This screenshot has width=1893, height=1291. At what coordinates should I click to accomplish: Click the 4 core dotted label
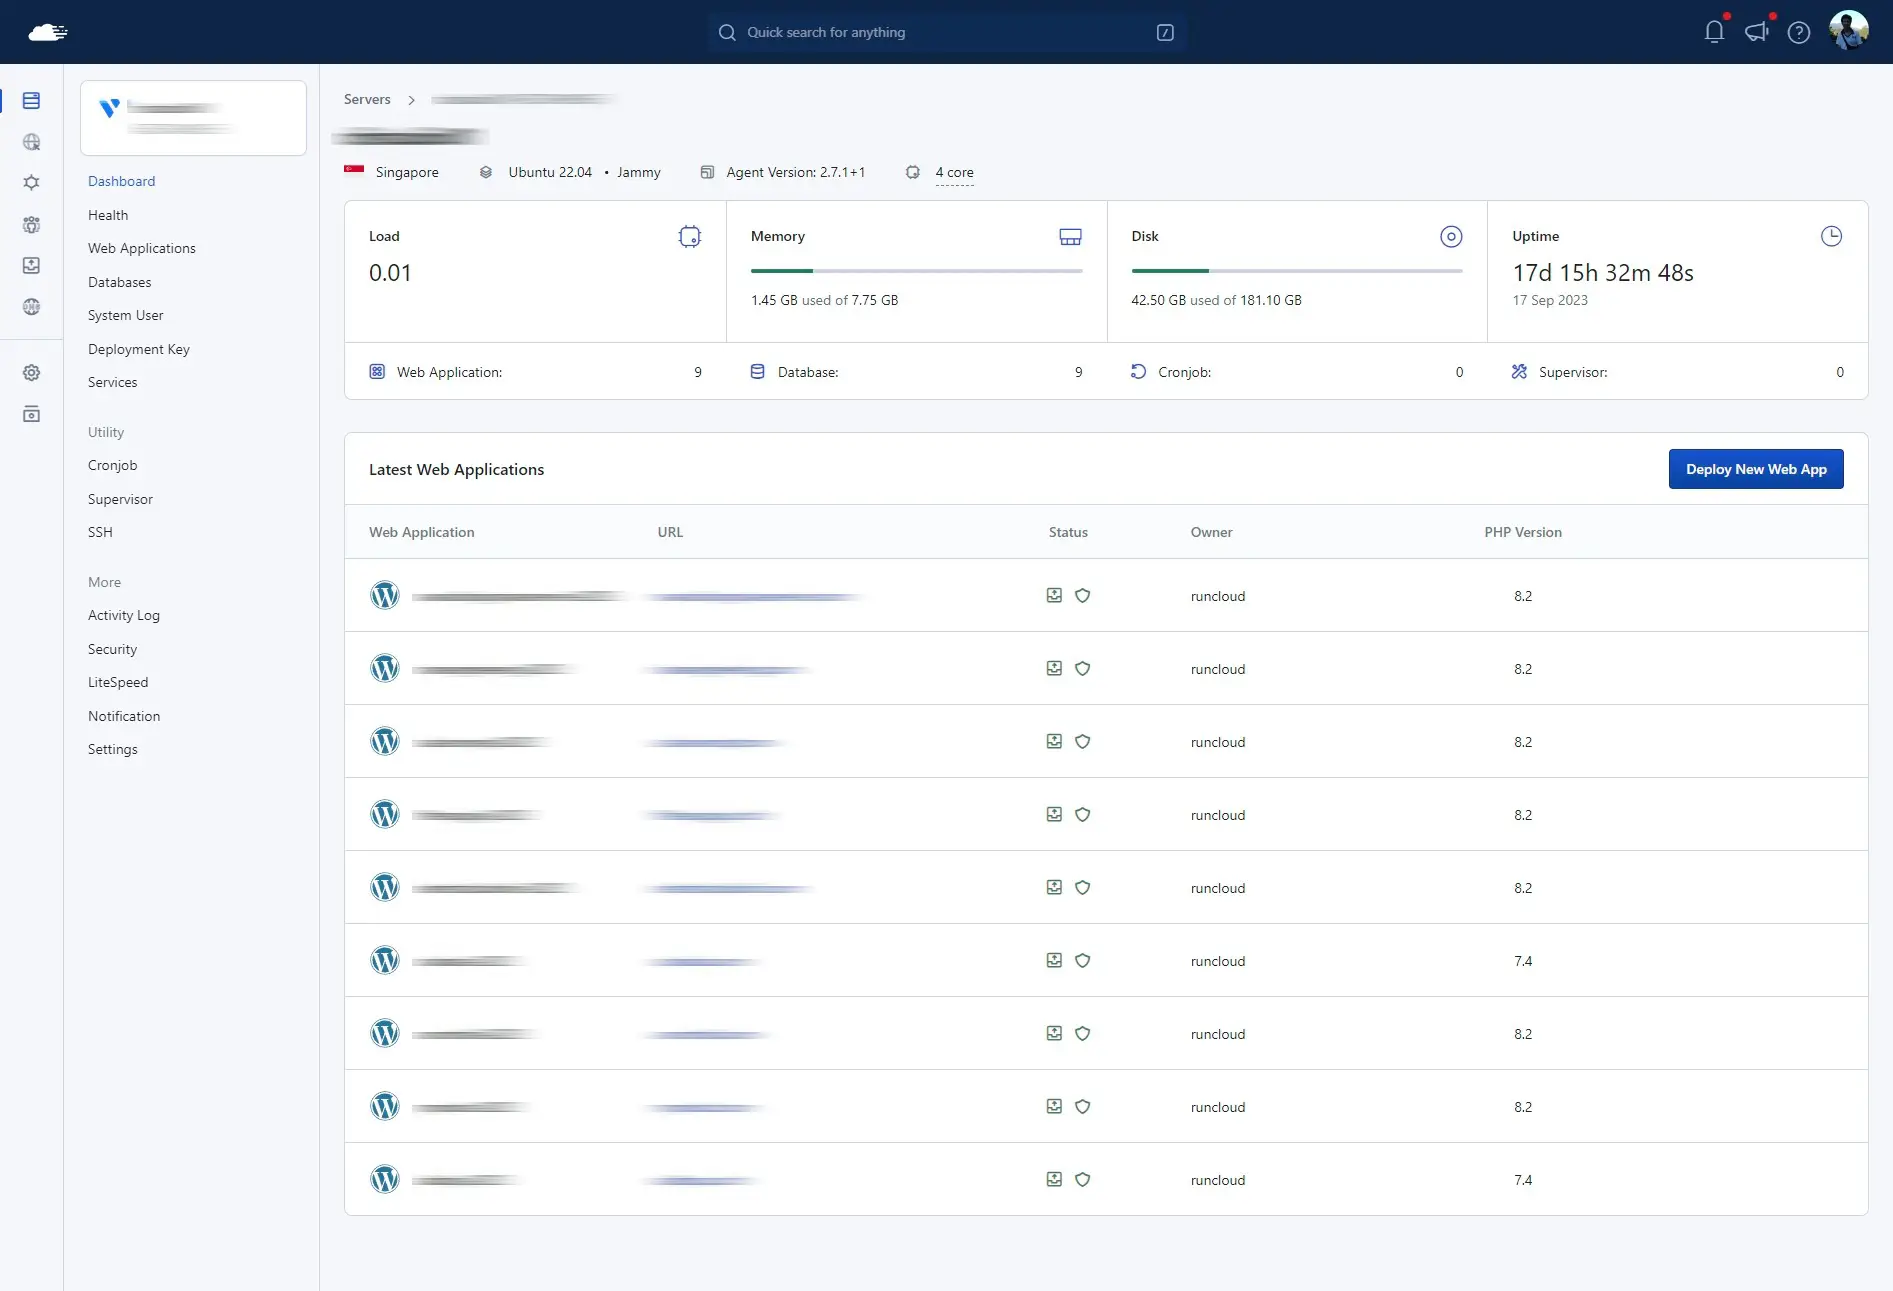click(x=954, y=173)
